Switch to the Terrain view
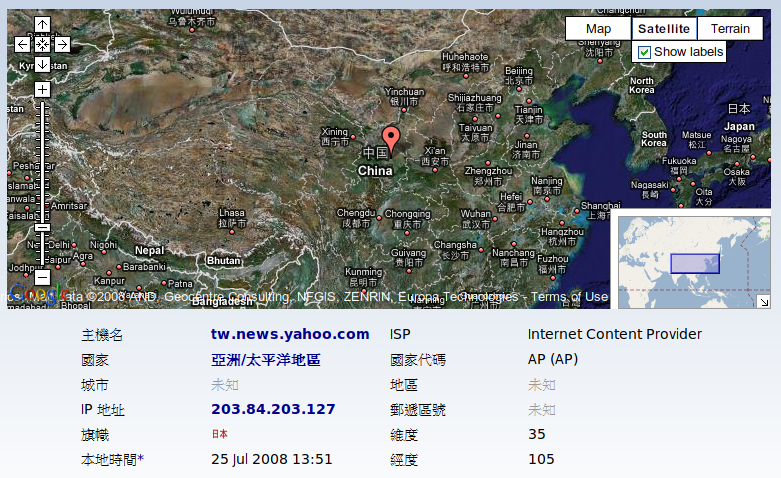This screenshot has height=478, width=781. pyautogui.click(x=730, y=29)
